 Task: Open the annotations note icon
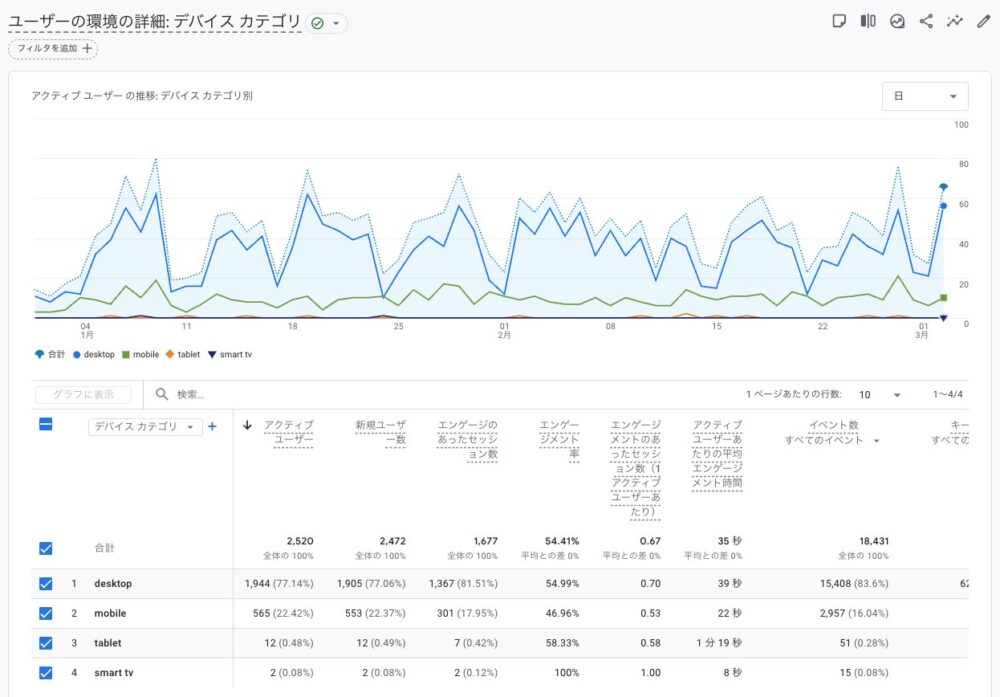pos(840,21)
